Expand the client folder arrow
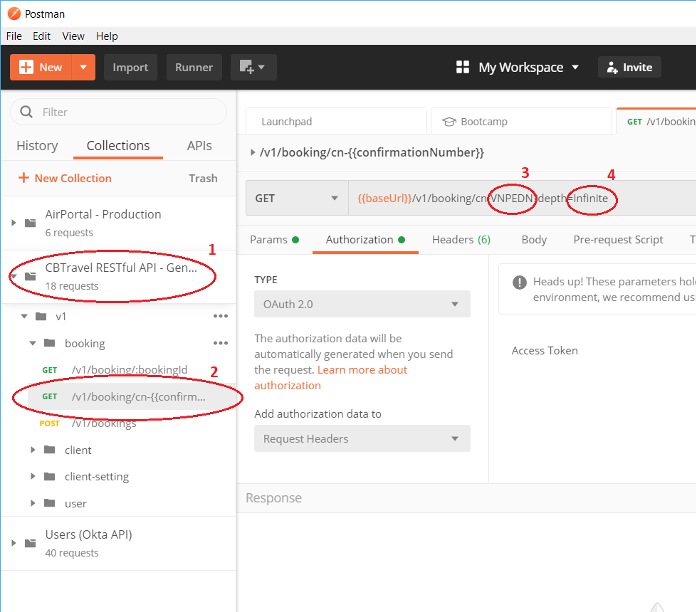696x612 pixels. tap(33, 450)
